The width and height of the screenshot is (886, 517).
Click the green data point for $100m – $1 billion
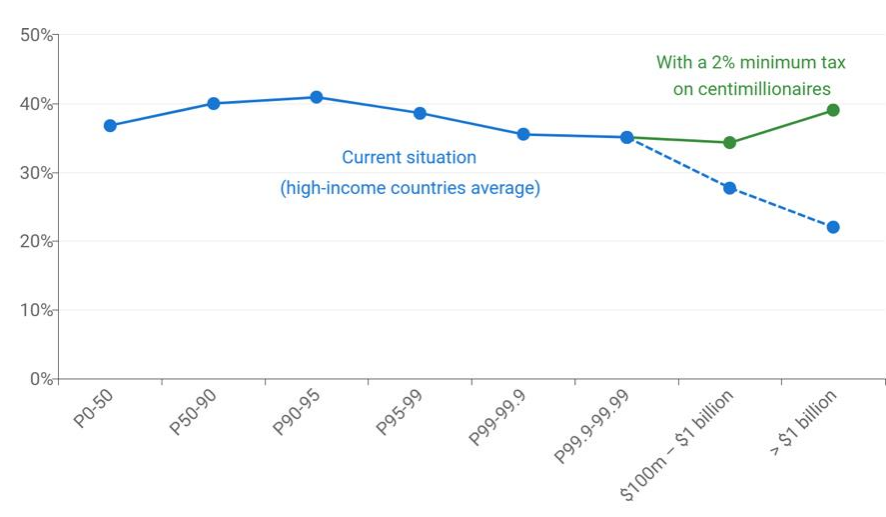point(730,143)
